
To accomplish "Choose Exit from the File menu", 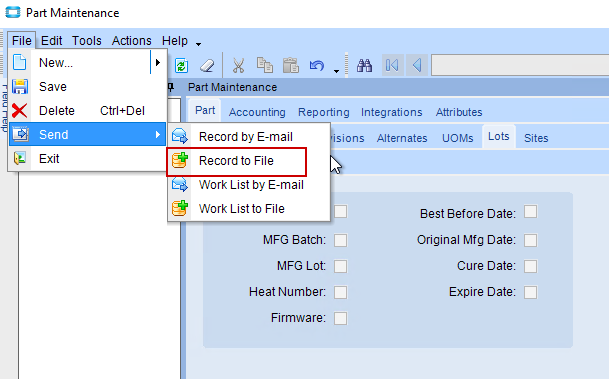I will click(x=88, y=158).
